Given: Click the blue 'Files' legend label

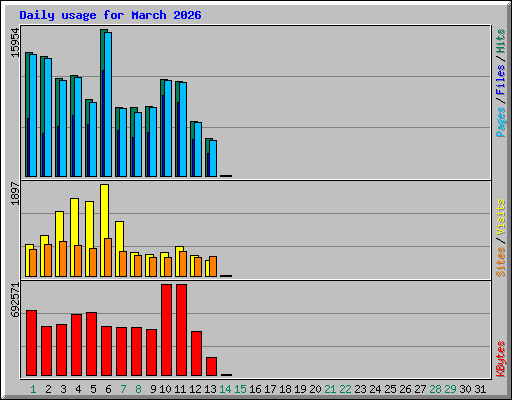Looking at the screenshot, I should click(x=500, y=80).
